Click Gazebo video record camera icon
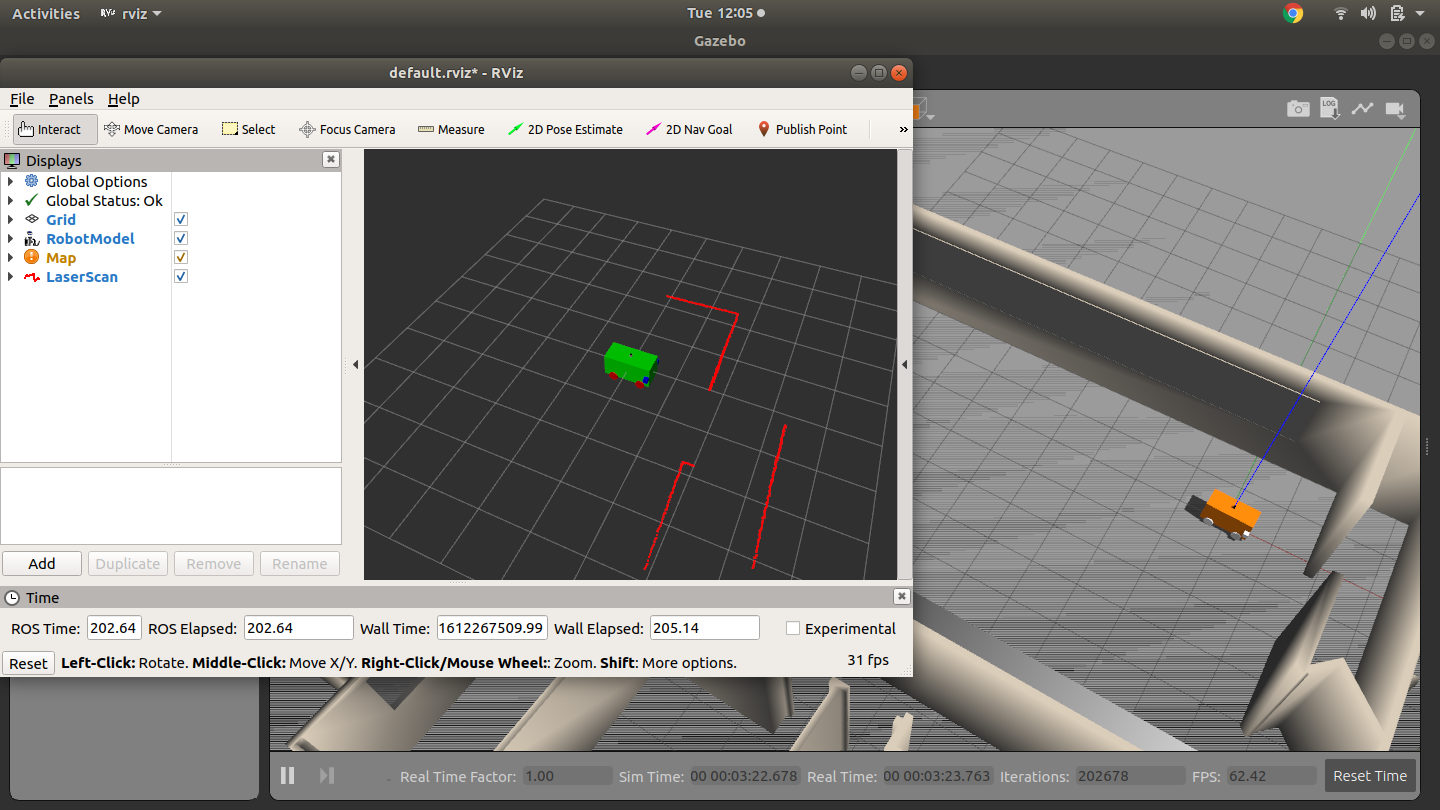 pyautogui.click(x=1395, y=109)
